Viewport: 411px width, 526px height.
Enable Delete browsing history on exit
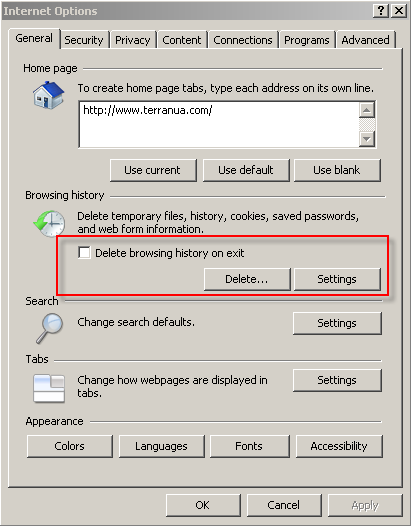coord(84,252)
